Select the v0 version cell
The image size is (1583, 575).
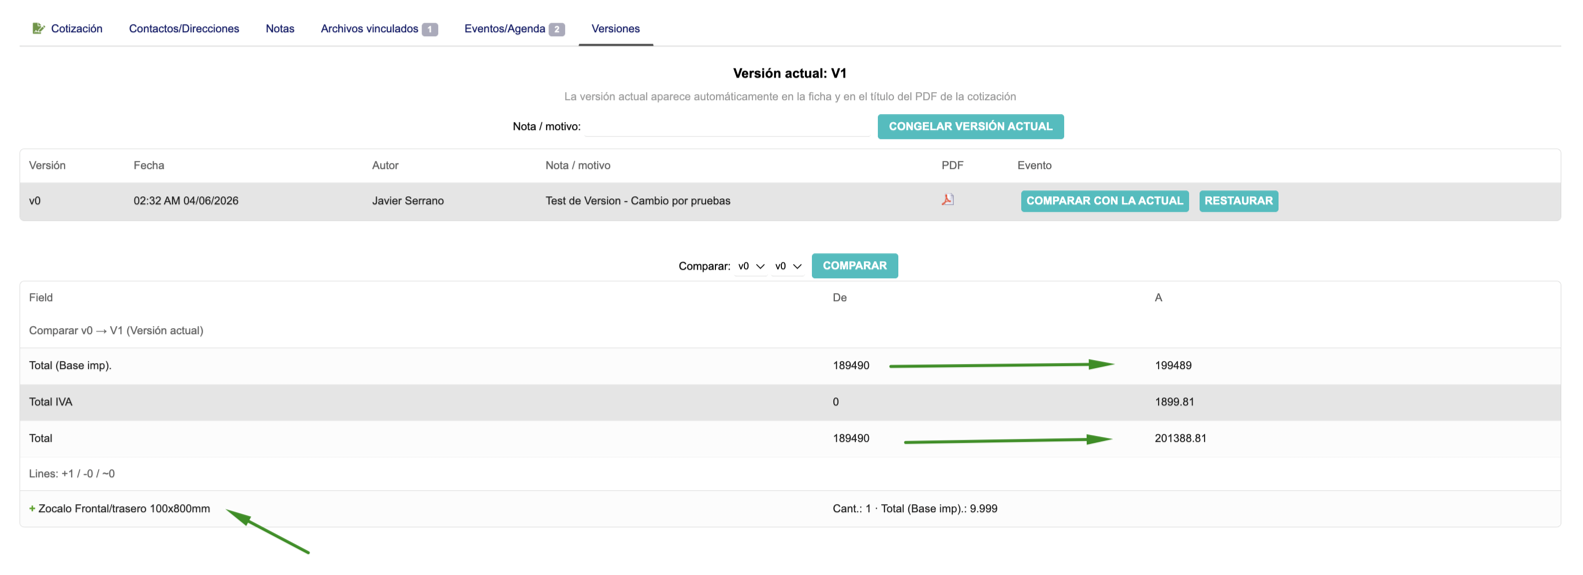(35, 201)
